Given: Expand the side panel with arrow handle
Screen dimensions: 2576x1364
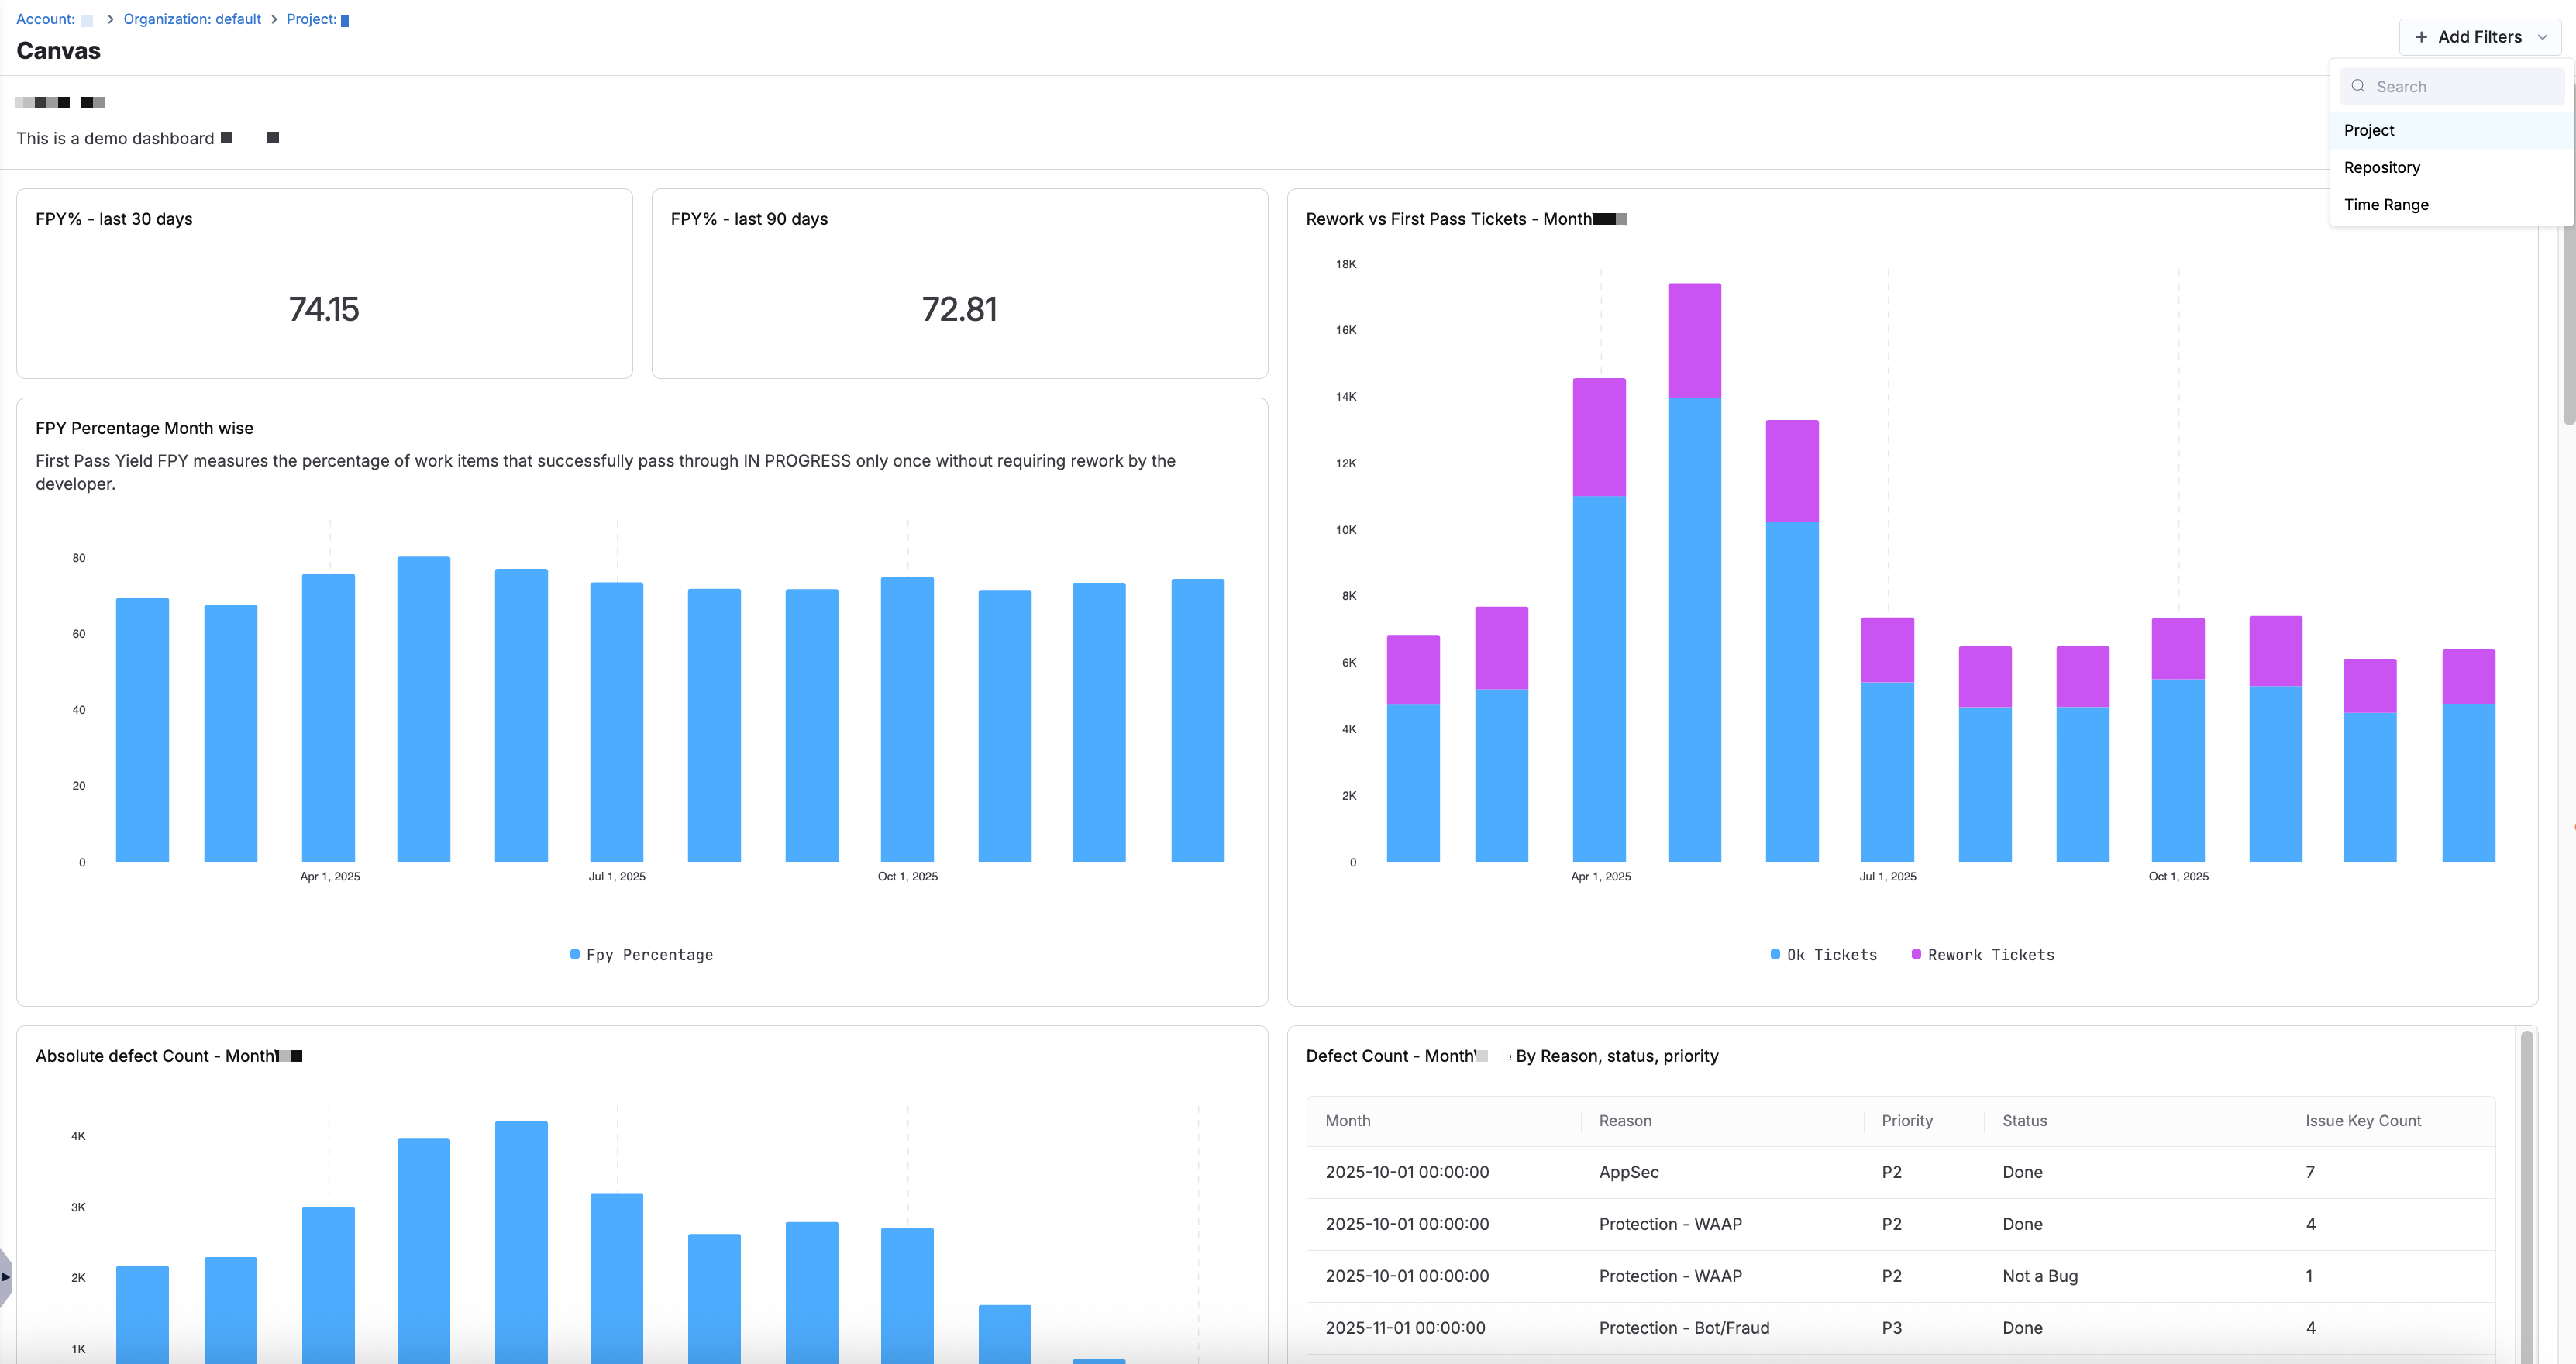Looking at the screenshot, I should (6, 1276).
